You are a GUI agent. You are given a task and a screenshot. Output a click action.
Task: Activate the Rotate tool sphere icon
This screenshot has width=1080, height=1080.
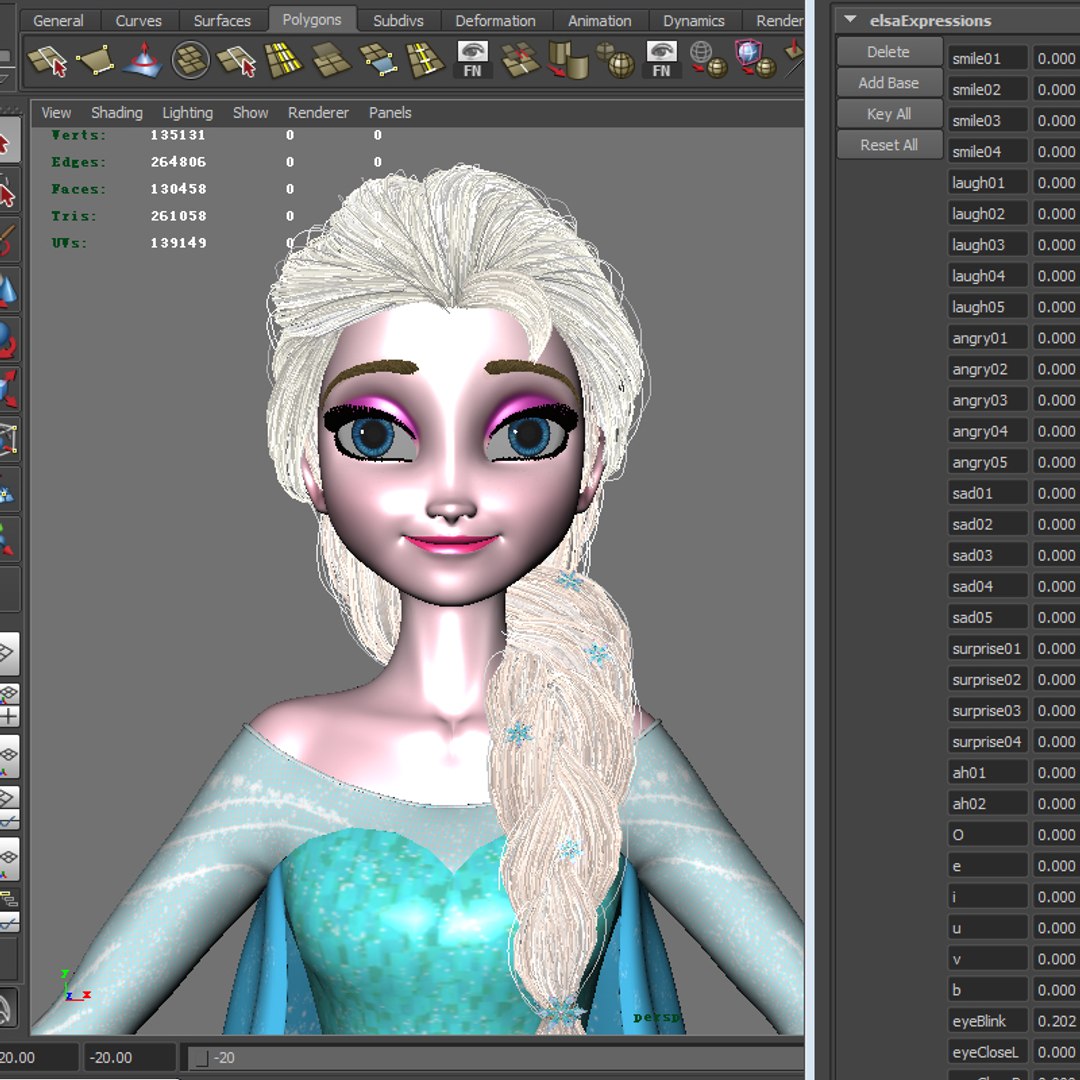pos(8,340)
